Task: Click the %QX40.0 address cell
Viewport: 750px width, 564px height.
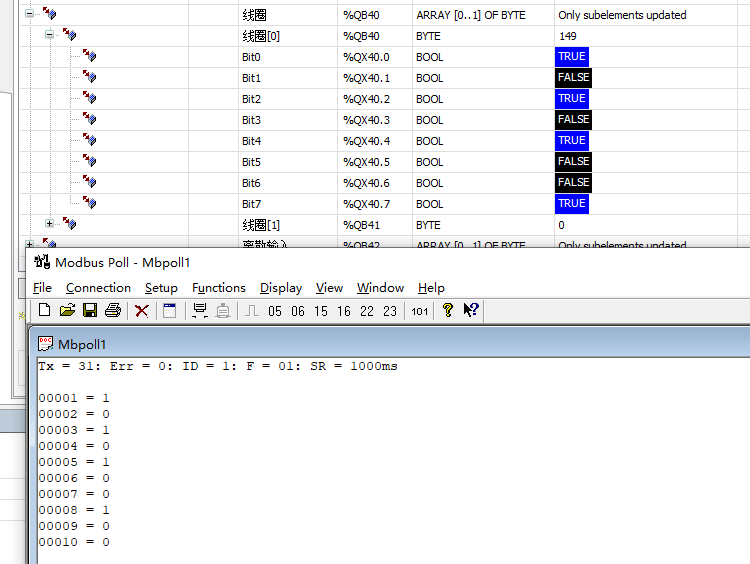Action: click(x=375, y=57)
